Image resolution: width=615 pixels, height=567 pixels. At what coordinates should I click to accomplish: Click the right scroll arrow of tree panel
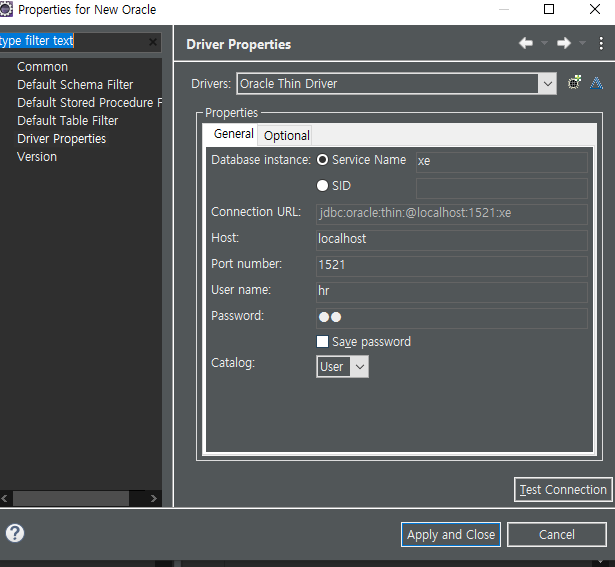tap(153, 498)
